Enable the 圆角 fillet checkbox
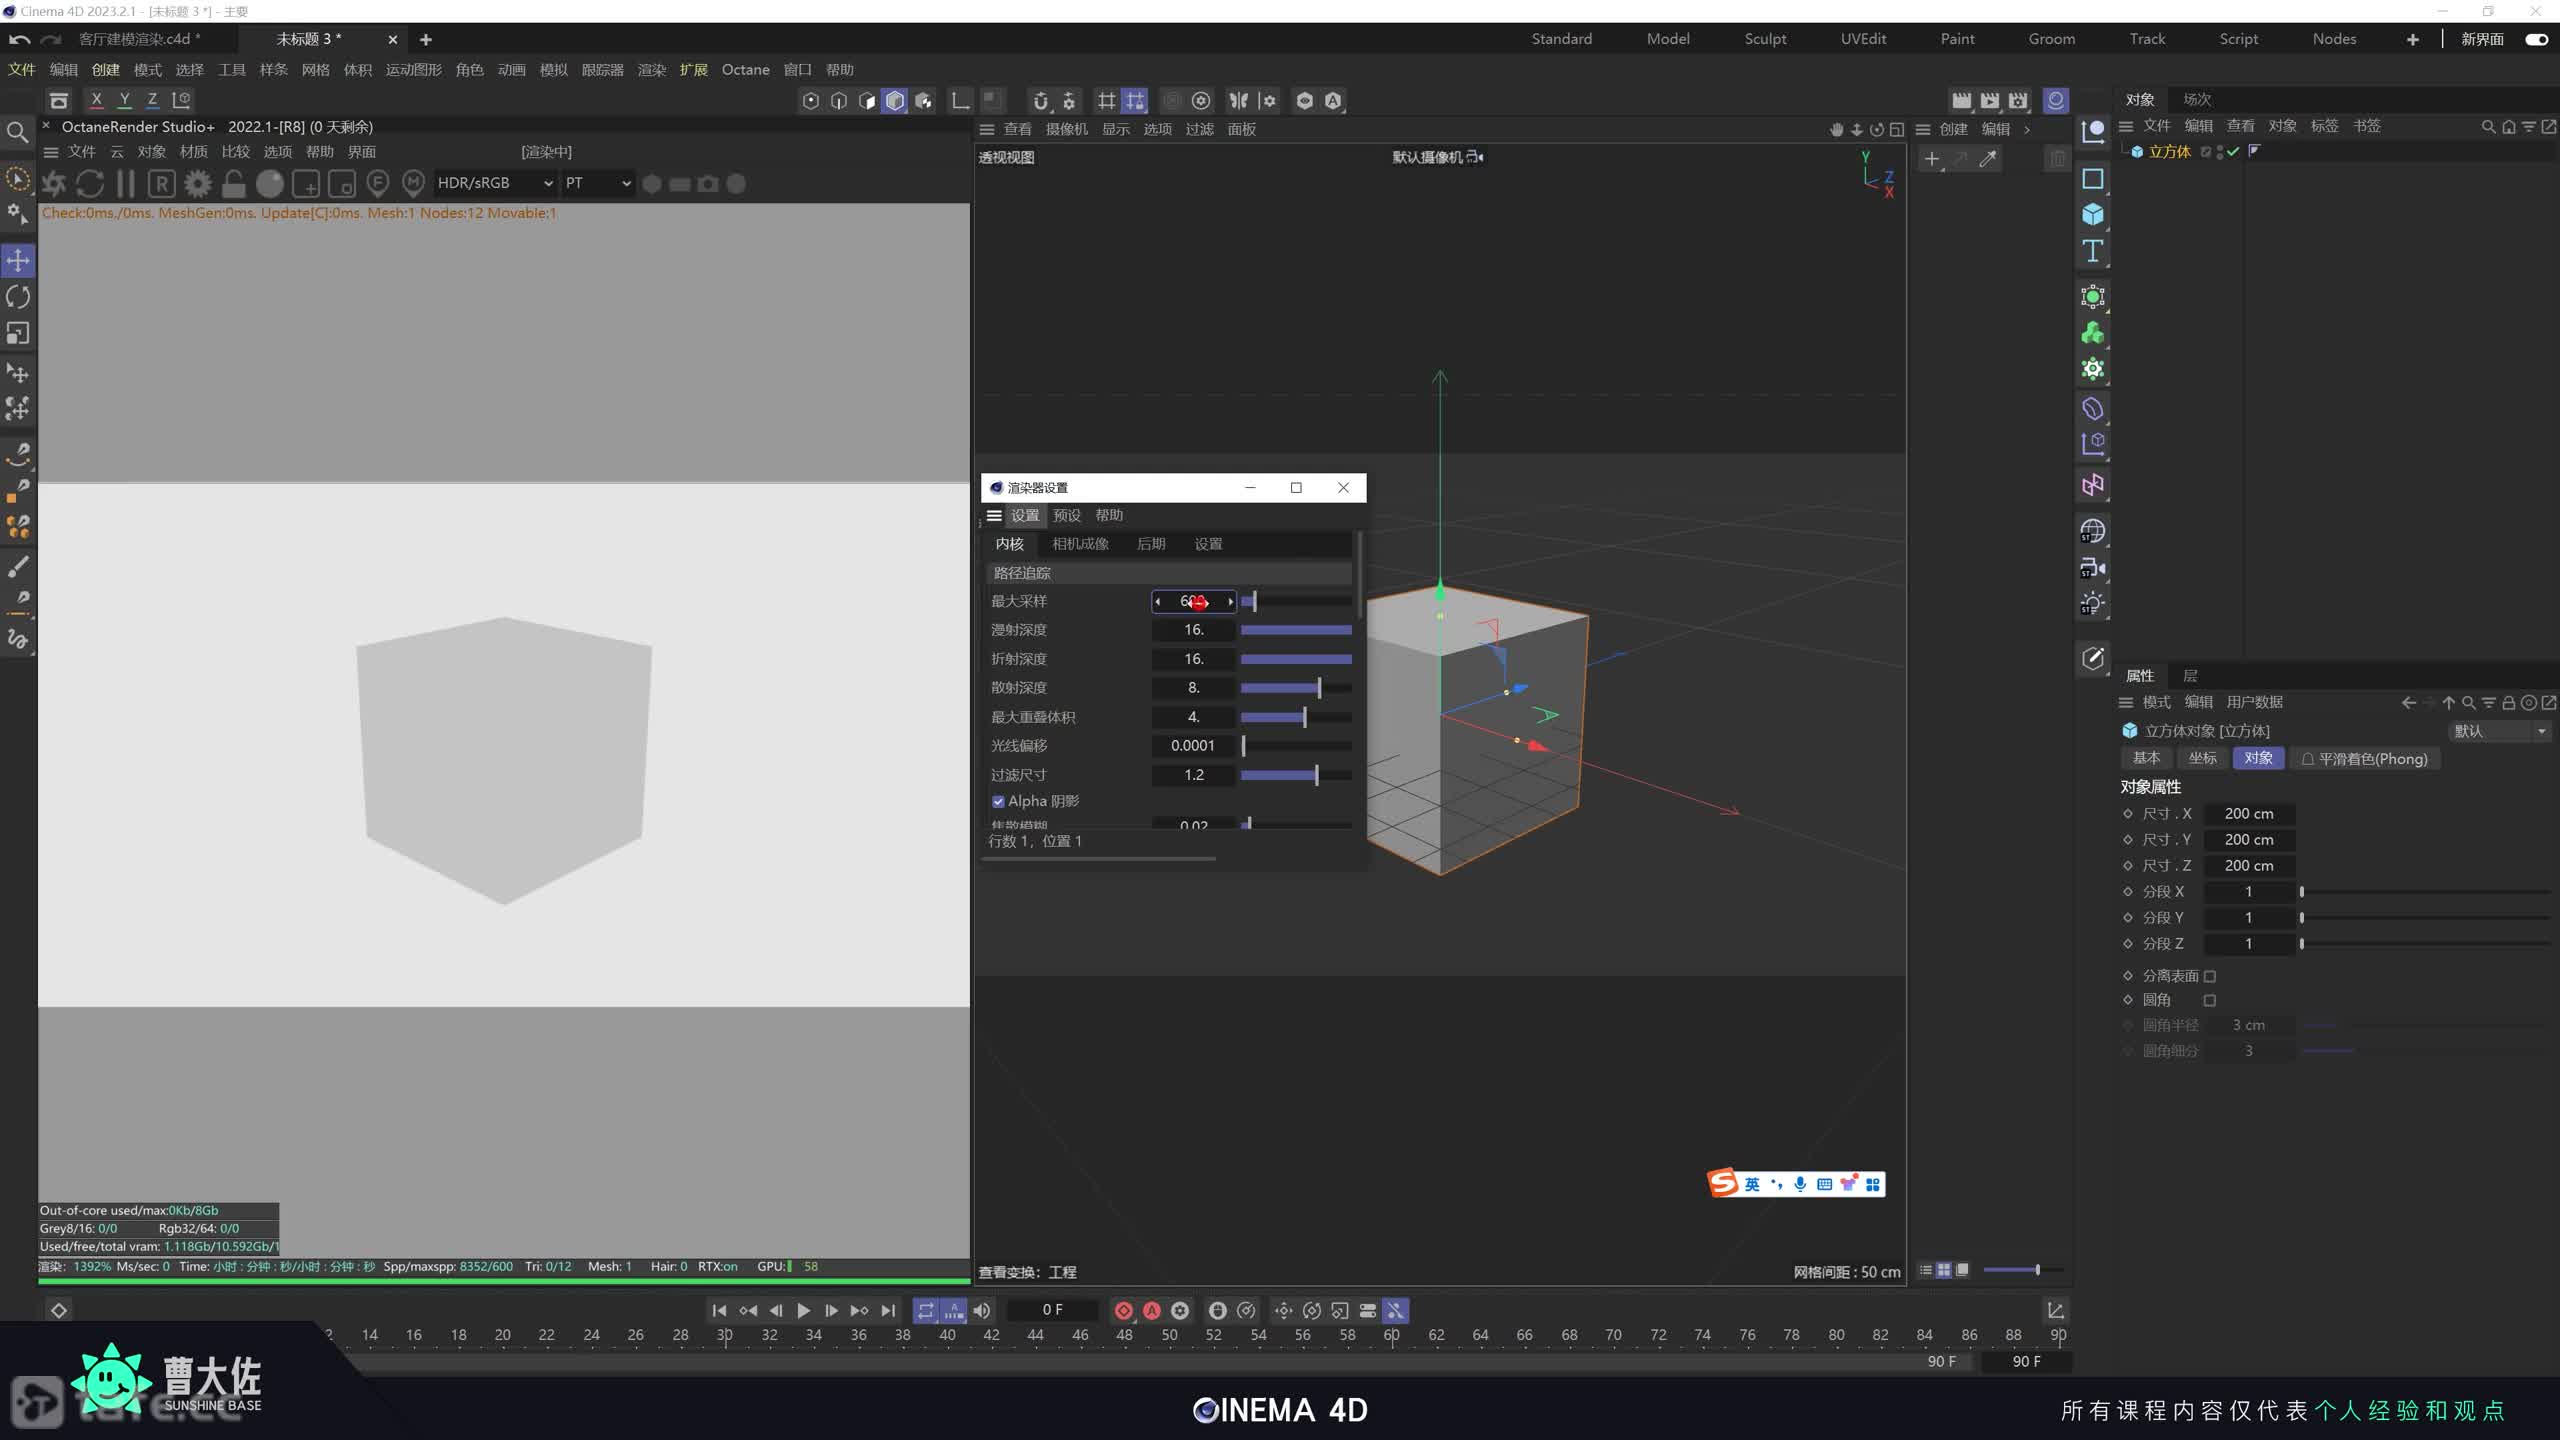Image resolution: width=2560 pixels, height=1440 pixels. coord(2210,1000)
